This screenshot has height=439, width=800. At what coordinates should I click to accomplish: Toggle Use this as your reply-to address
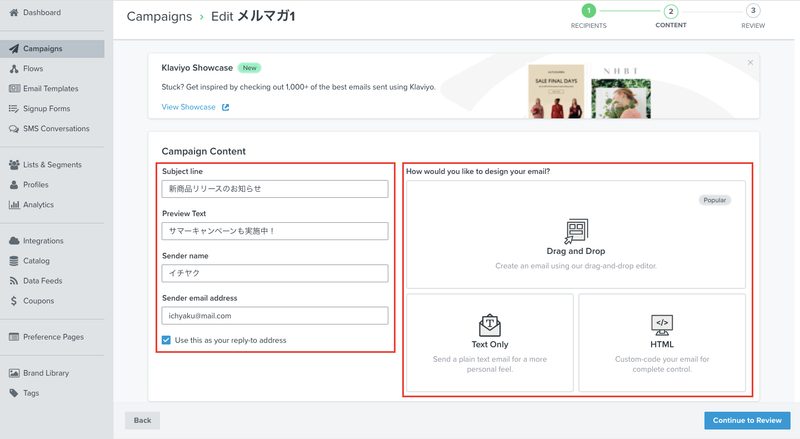coord(166,340)
